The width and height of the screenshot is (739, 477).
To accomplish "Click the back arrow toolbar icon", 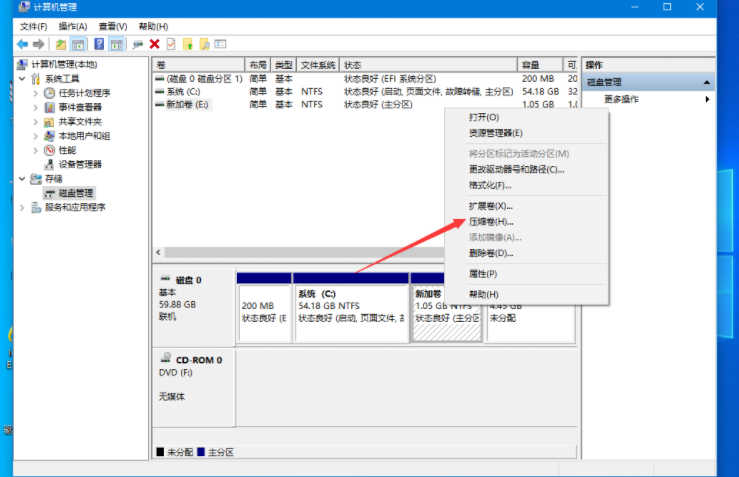I will 22,44.
